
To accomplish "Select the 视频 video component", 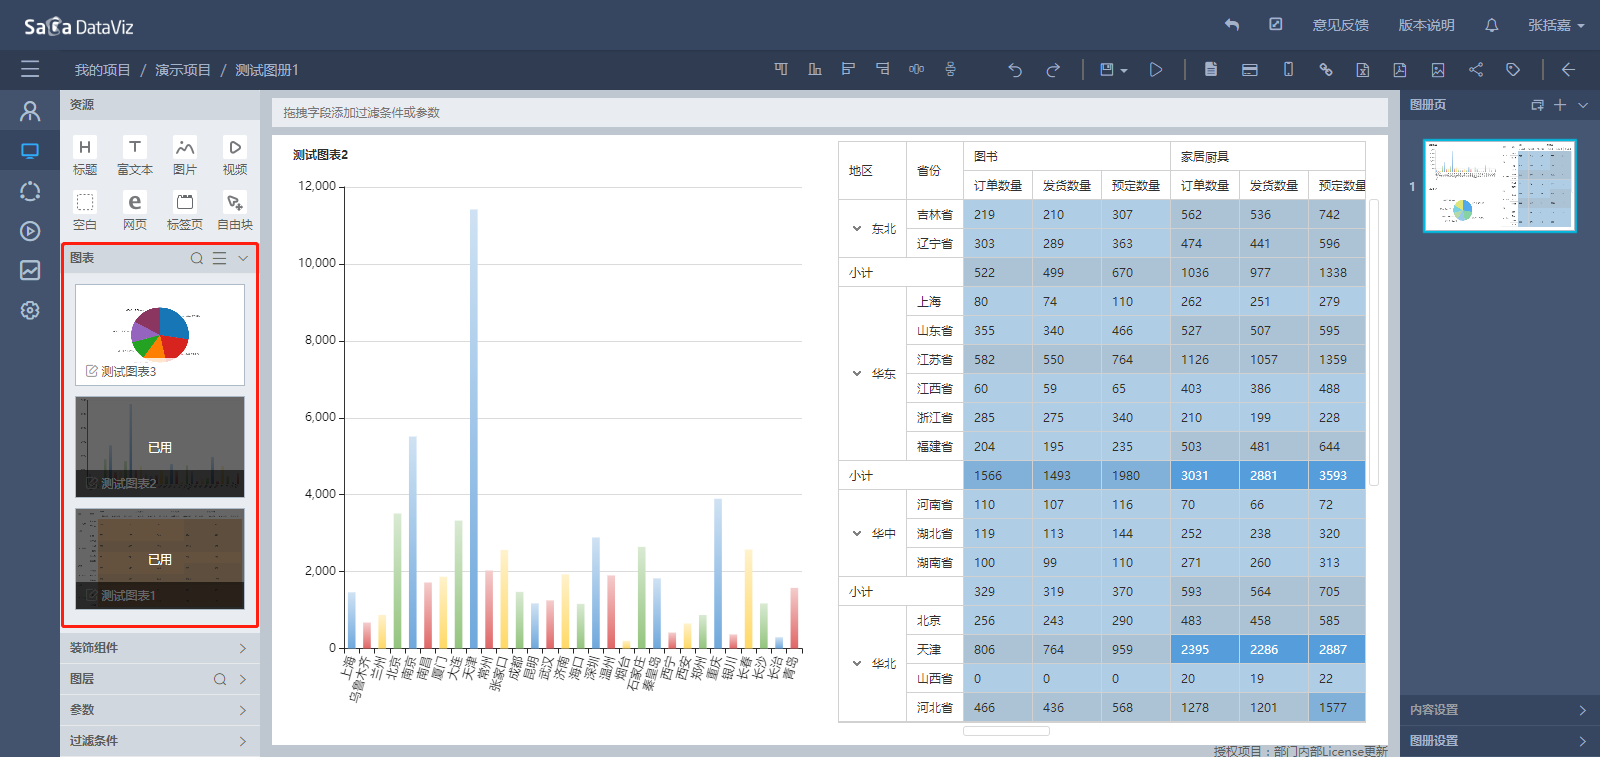I will [235, 156].
